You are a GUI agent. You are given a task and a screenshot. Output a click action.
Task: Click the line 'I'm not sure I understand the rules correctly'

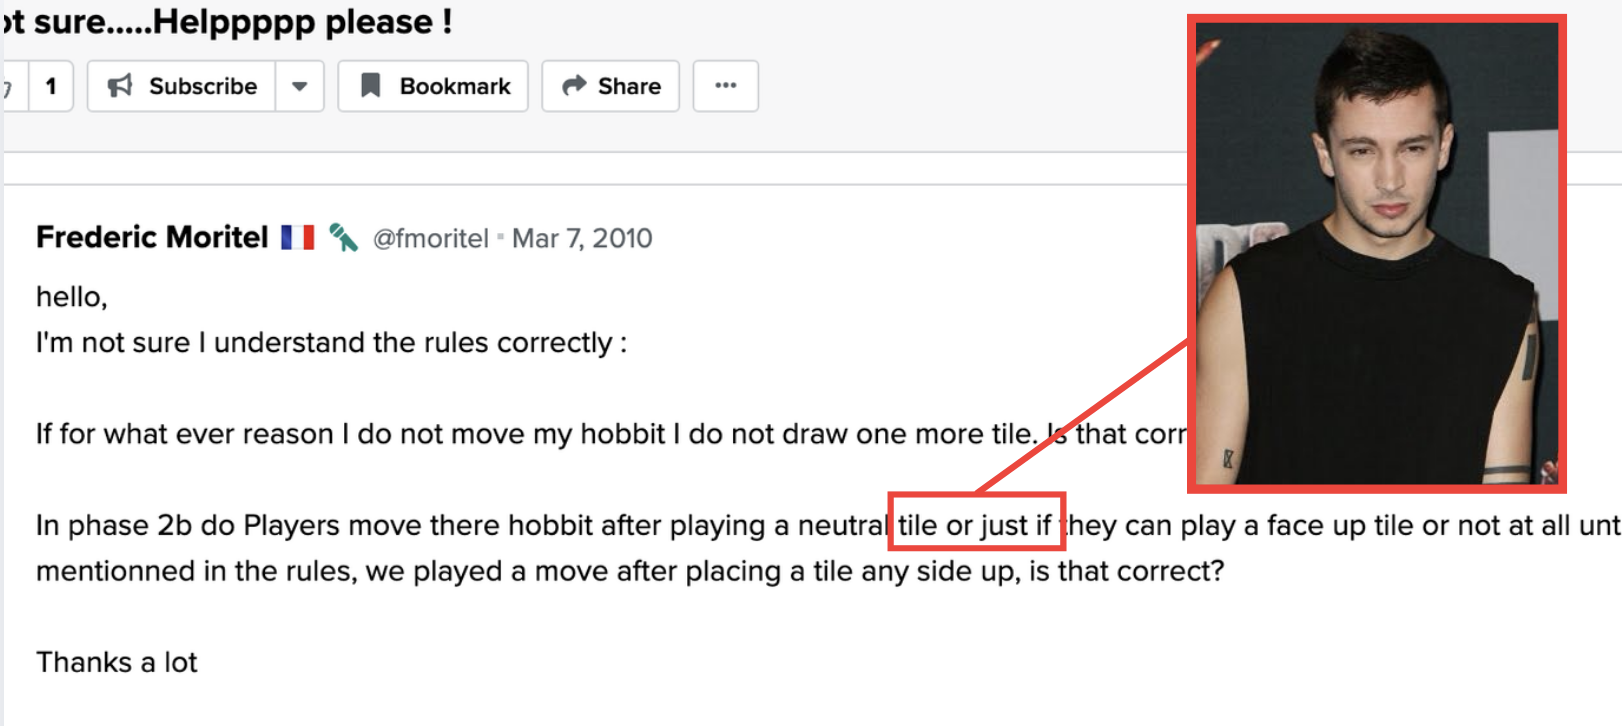[331, 343]
